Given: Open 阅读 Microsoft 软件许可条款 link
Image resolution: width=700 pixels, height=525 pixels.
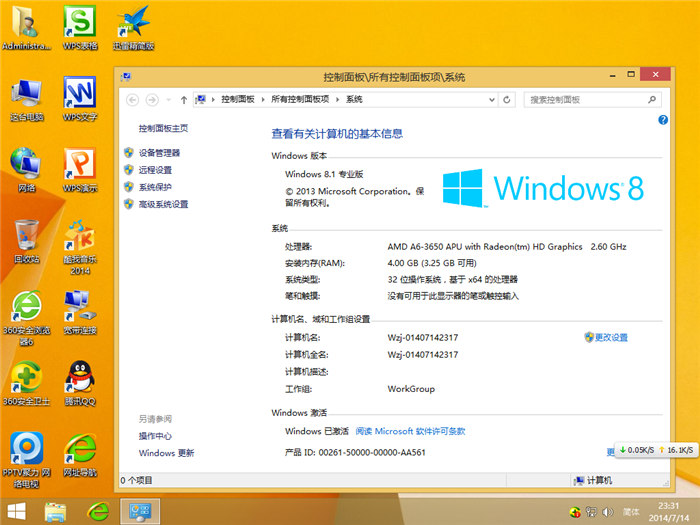Looking at the screenshot, I should pyautogui.click(x=410, y=431).
